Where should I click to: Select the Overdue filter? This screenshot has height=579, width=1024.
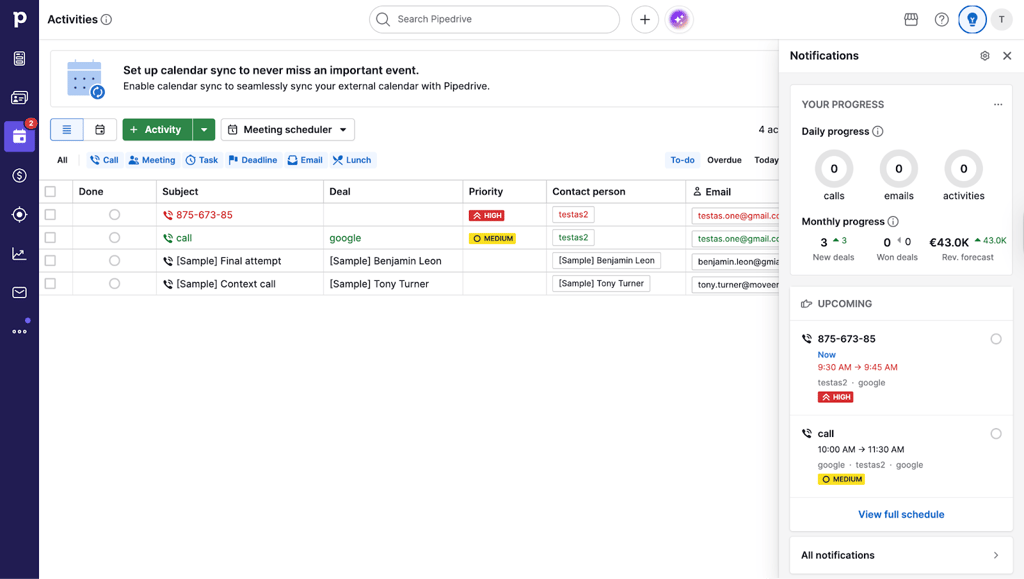pos(724,160)
